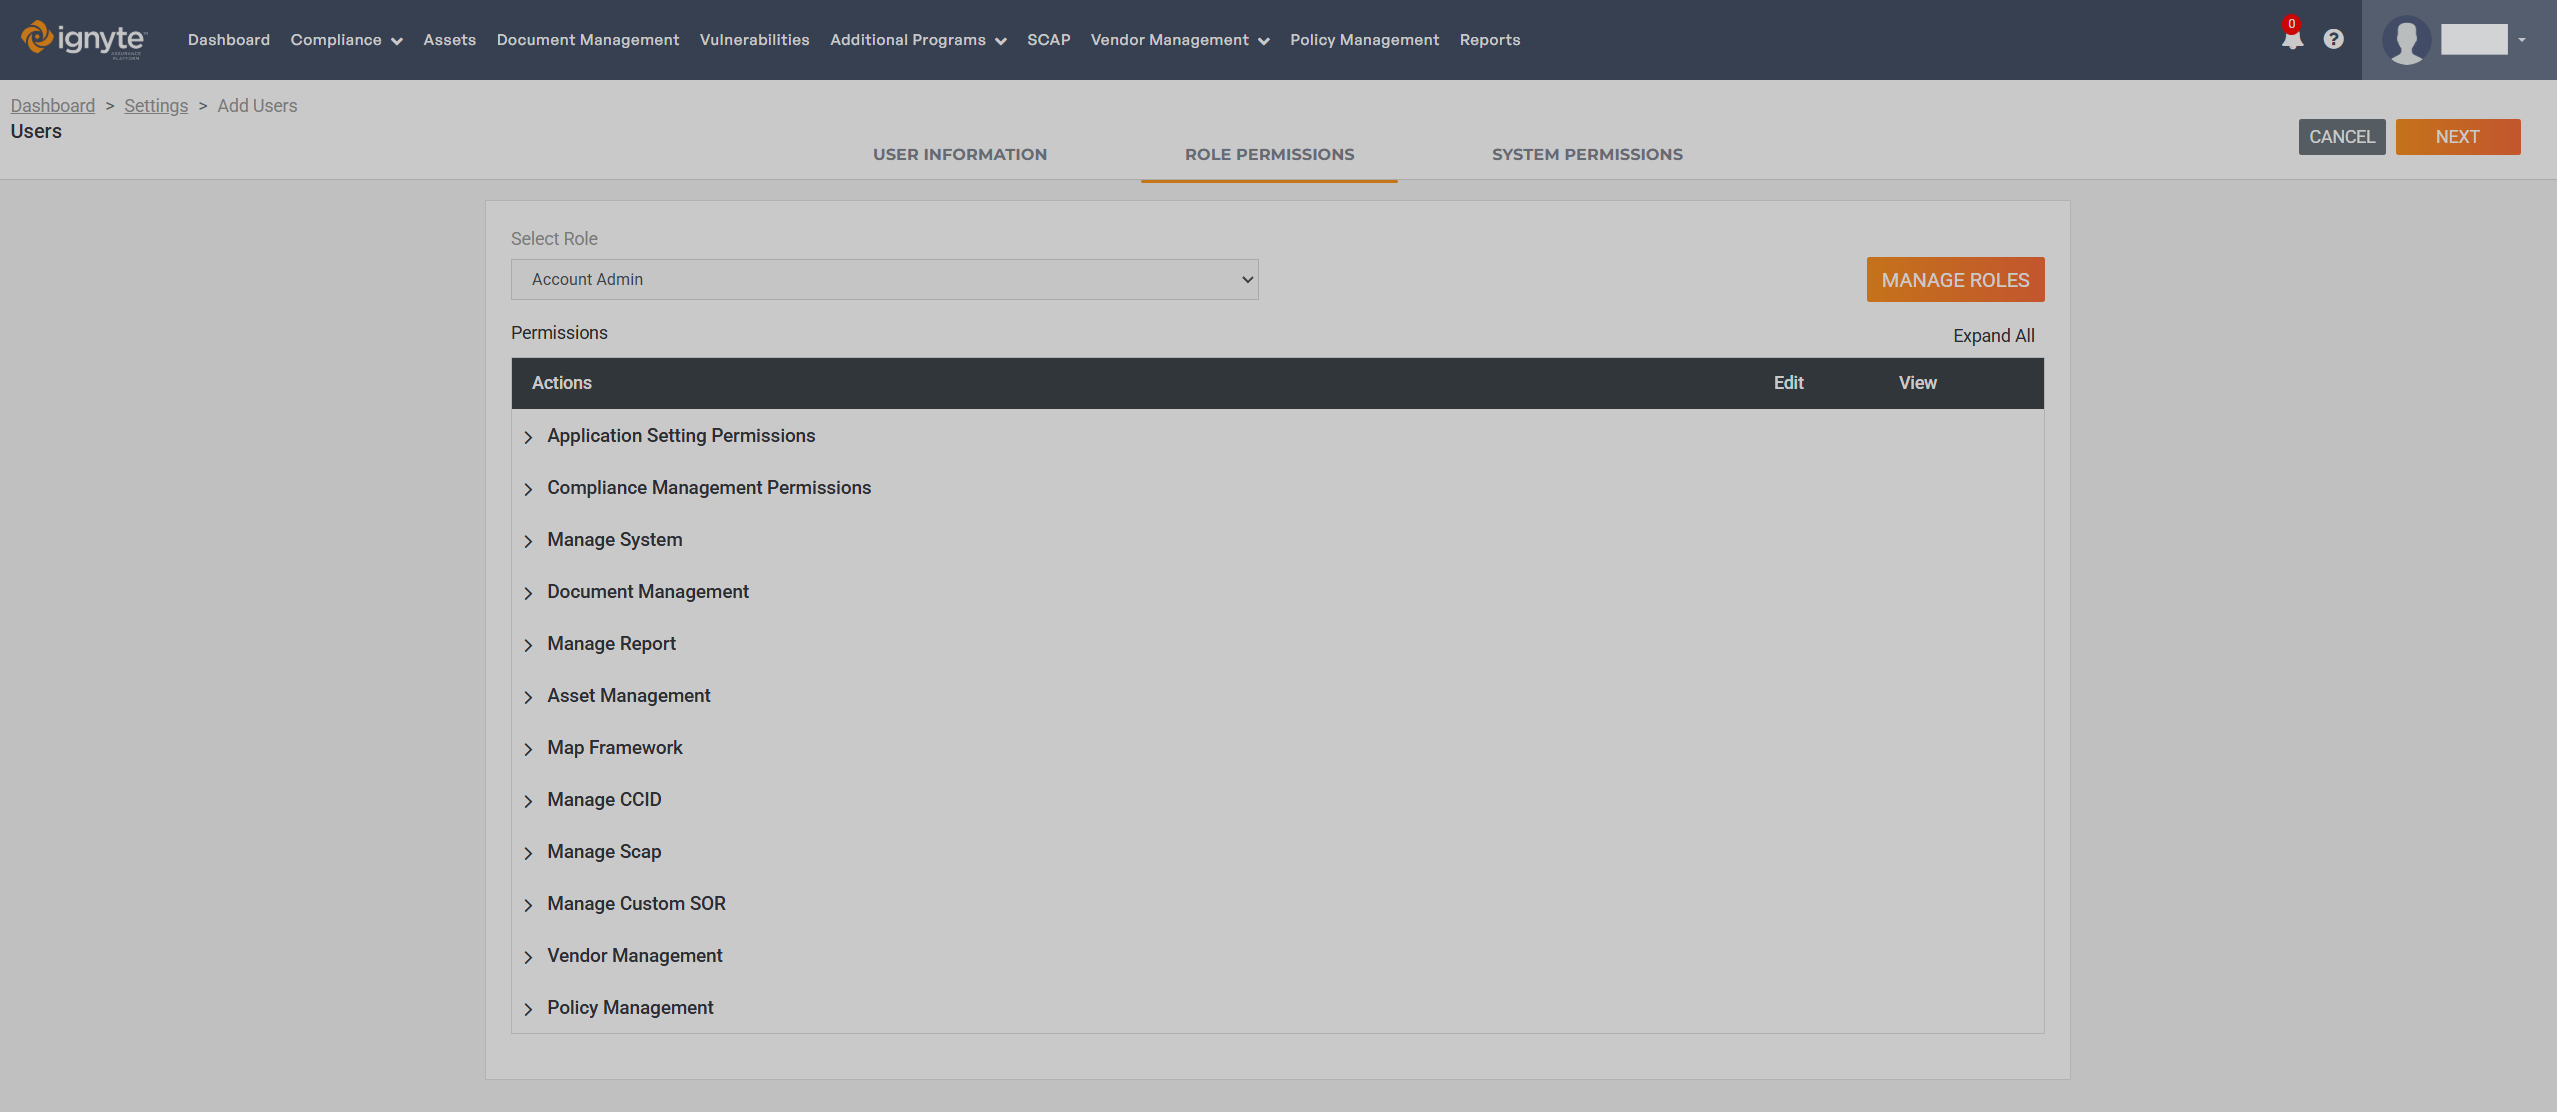
Task: Open the Compliance menu dropdown arrow
Action: pos(396,41)
